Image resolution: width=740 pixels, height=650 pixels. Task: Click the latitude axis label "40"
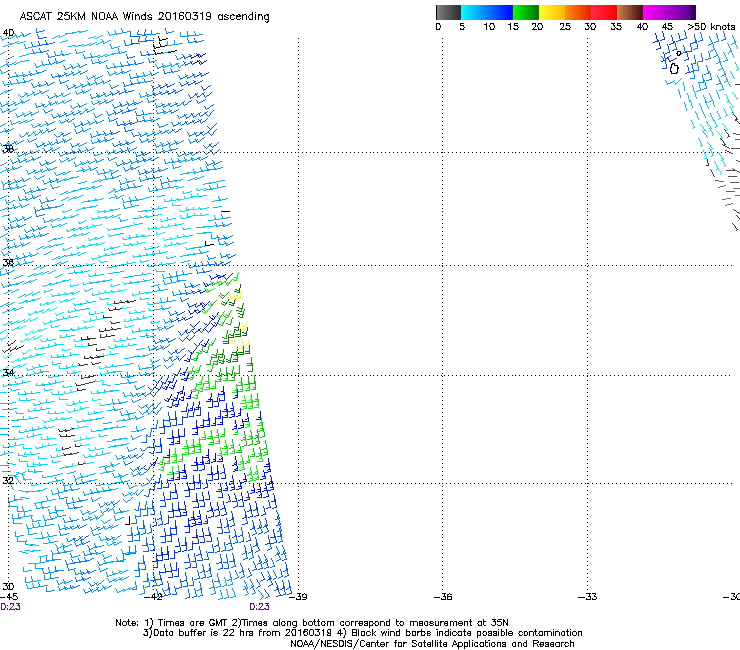pyautogui.click(x=8, y=33)
